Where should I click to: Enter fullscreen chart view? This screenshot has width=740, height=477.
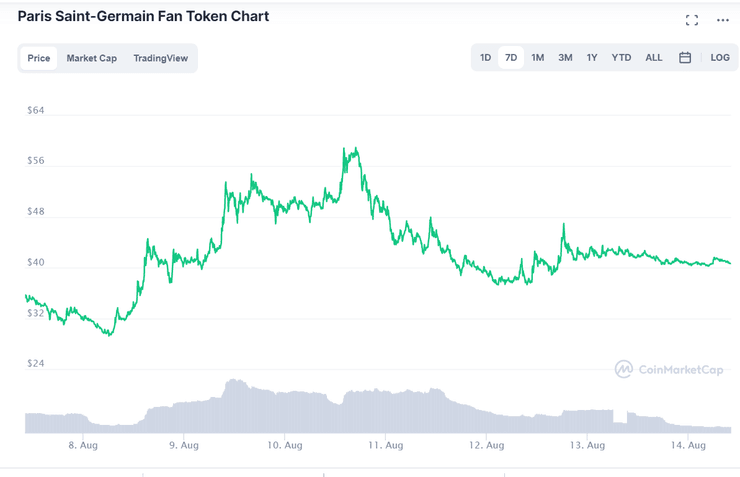tap(692, 20)
